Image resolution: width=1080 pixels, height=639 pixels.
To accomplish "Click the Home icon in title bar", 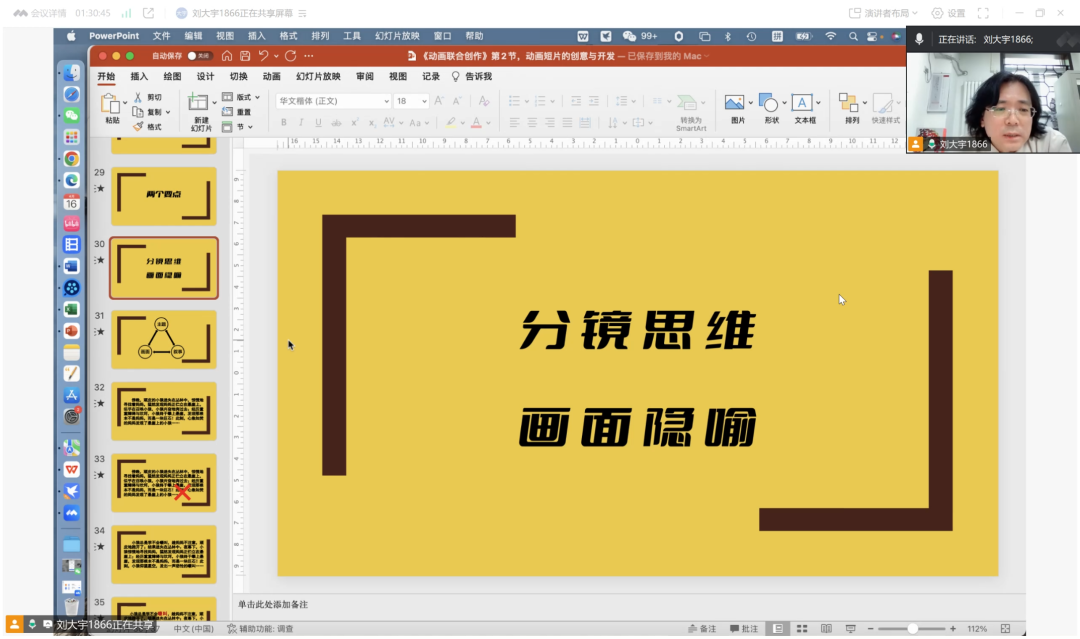I will tap(227, 56).
